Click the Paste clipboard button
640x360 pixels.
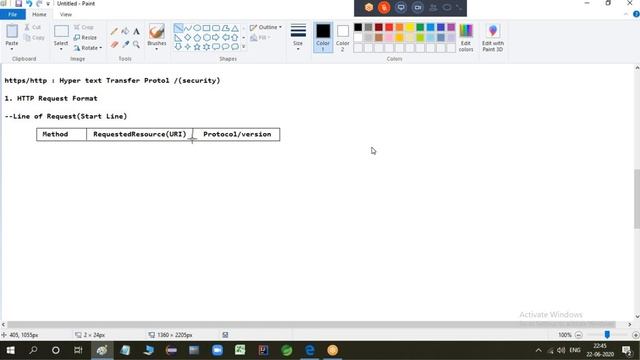(12, 31)
